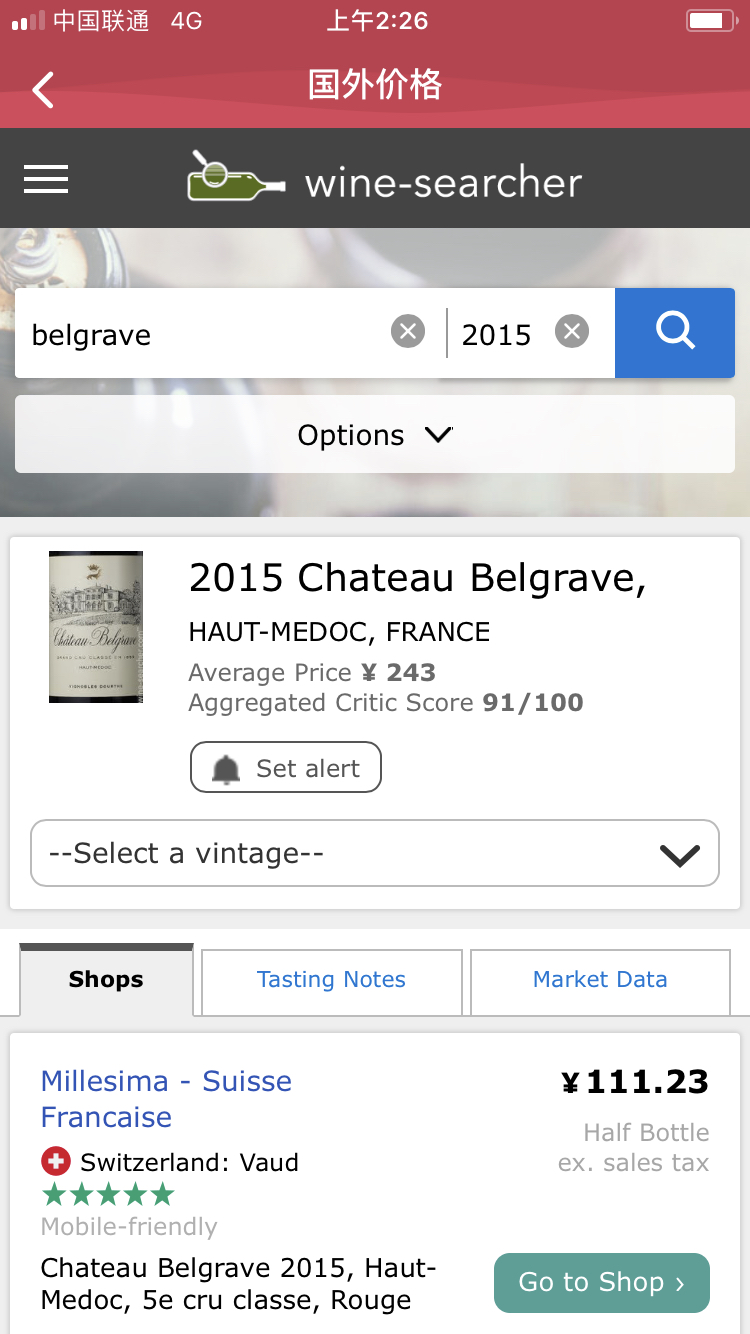Screen dimensions: 750x1334
Task: Switch to the Tasting Notes tab
Action: point(331,980)
